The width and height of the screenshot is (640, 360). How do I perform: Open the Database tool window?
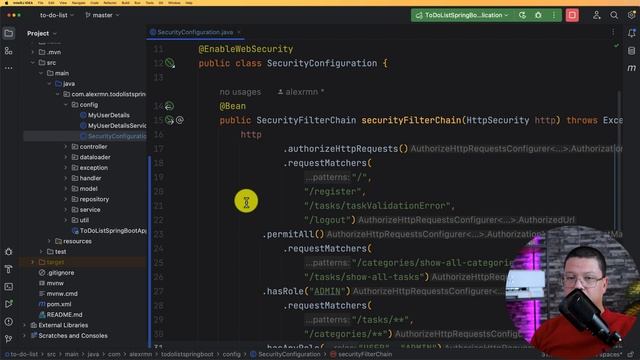tap(631, 51)
